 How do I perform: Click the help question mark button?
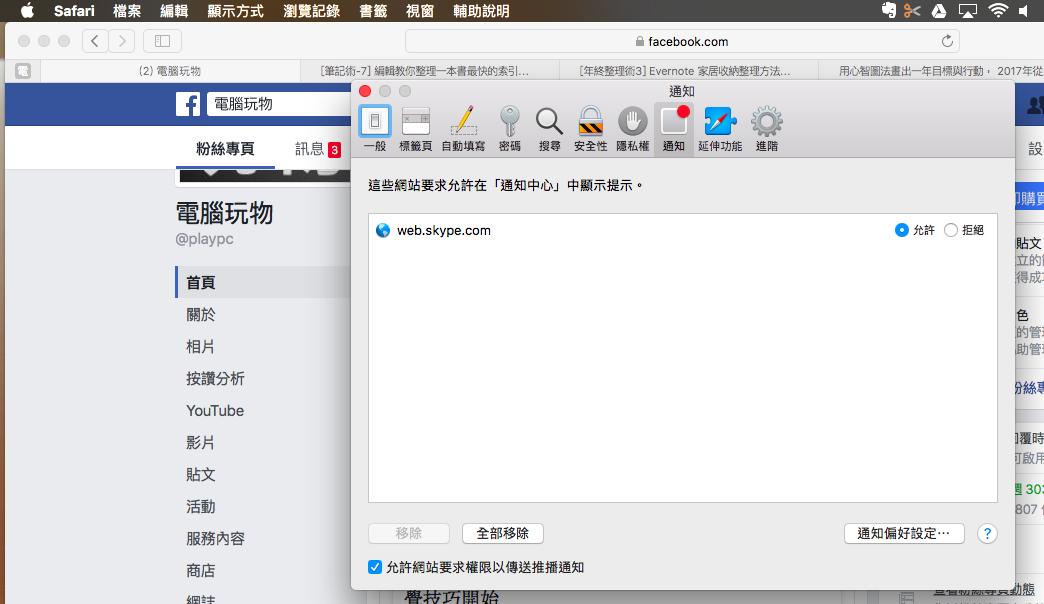pyautogui.click(x=987, y=533)
